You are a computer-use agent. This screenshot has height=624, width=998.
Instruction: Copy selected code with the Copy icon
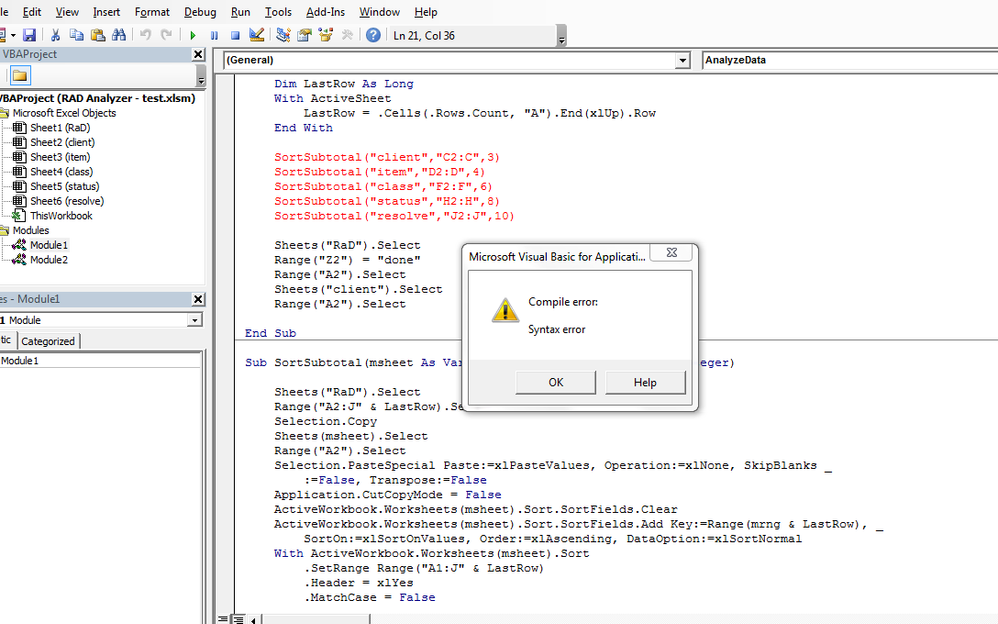click(76, 34)
